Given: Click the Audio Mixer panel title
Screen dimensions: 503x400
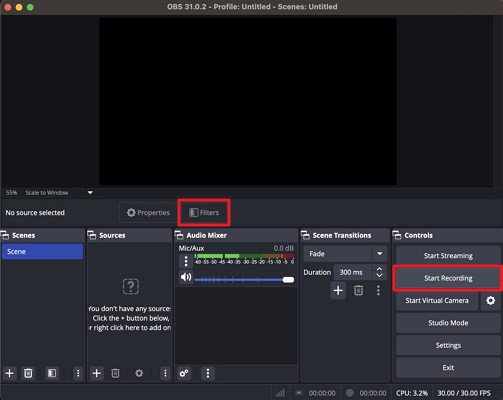Looking at the screenshot, I should (x=206, y=235).
